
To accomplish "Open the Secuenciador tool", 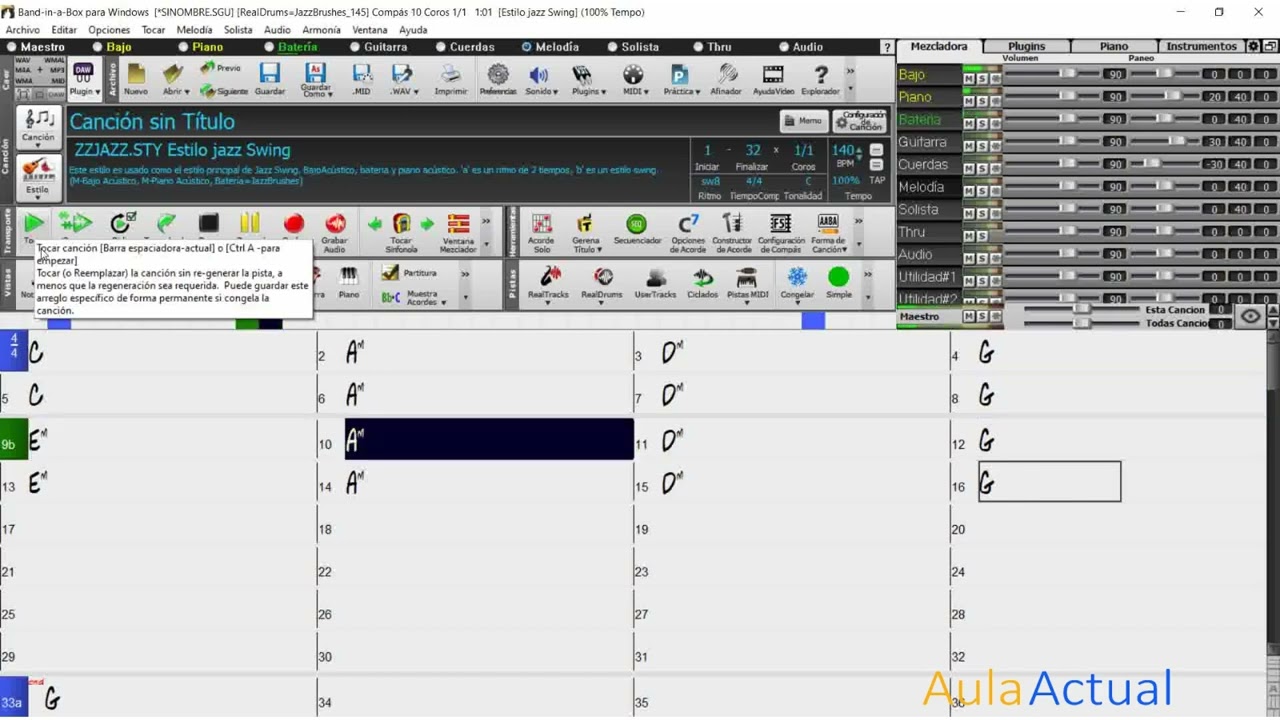I will pos(637,229).
